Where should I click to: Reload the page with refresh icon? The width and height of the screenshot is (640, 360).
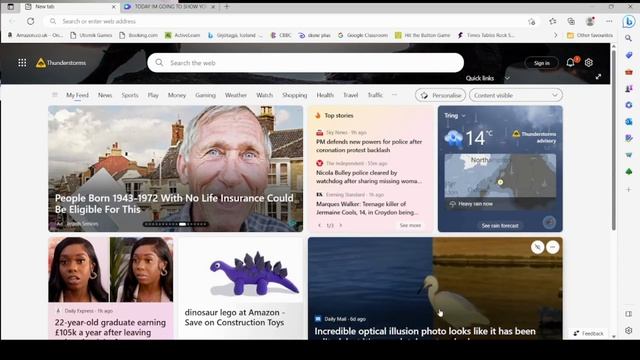31,21
